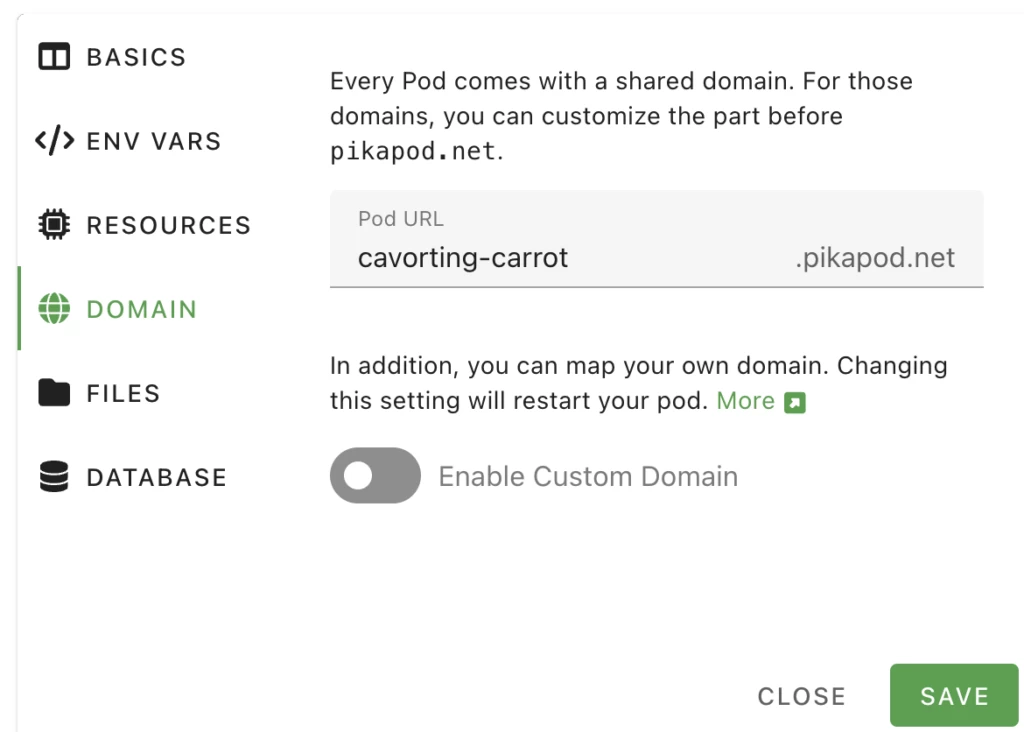Viewport: 1024px width, 732px height.
Task: Select the DOMAIN tab label
Action: click(141, 309)
